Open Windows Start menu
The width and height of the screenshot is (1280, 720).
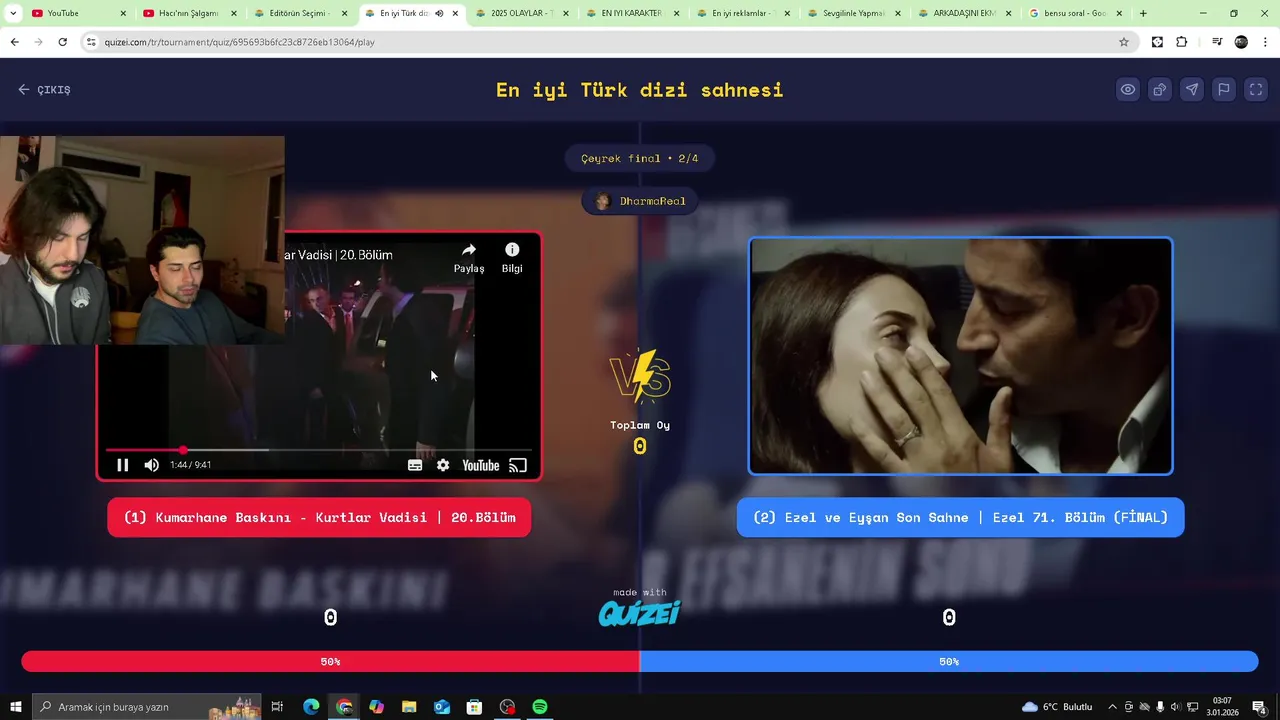[15, 707]
